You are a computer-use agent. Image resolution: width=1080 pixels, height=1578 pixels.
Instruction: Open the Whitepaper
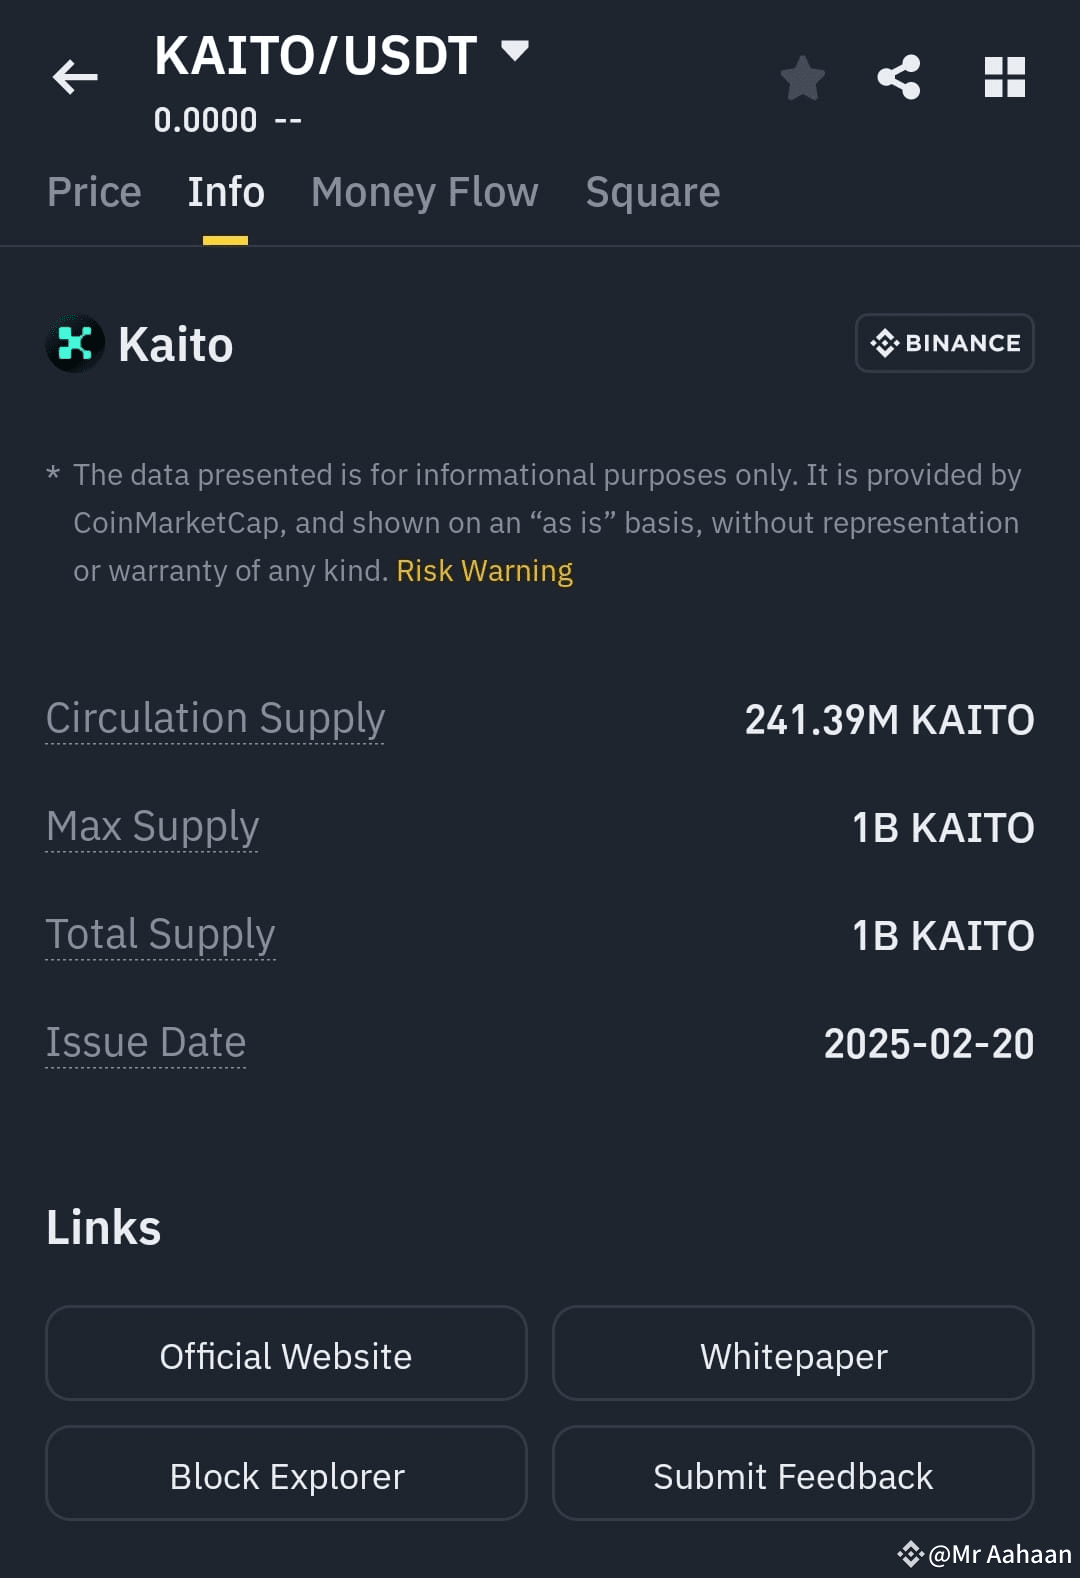tap(793, 1355)
